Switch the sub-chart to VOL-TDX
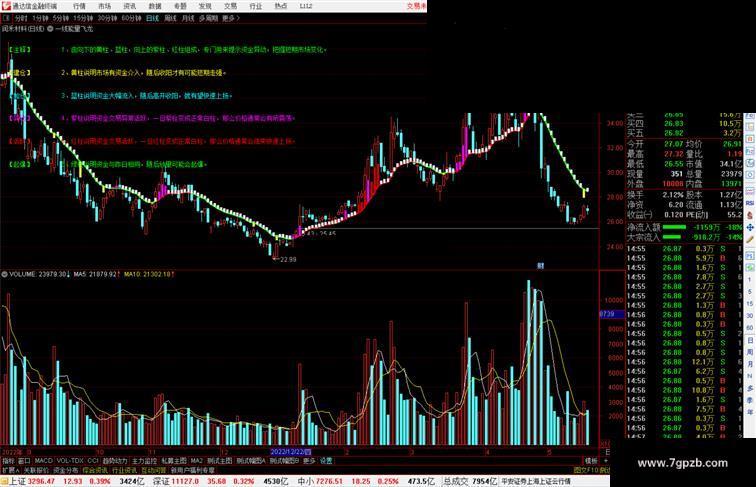 (x=70, y=461)
